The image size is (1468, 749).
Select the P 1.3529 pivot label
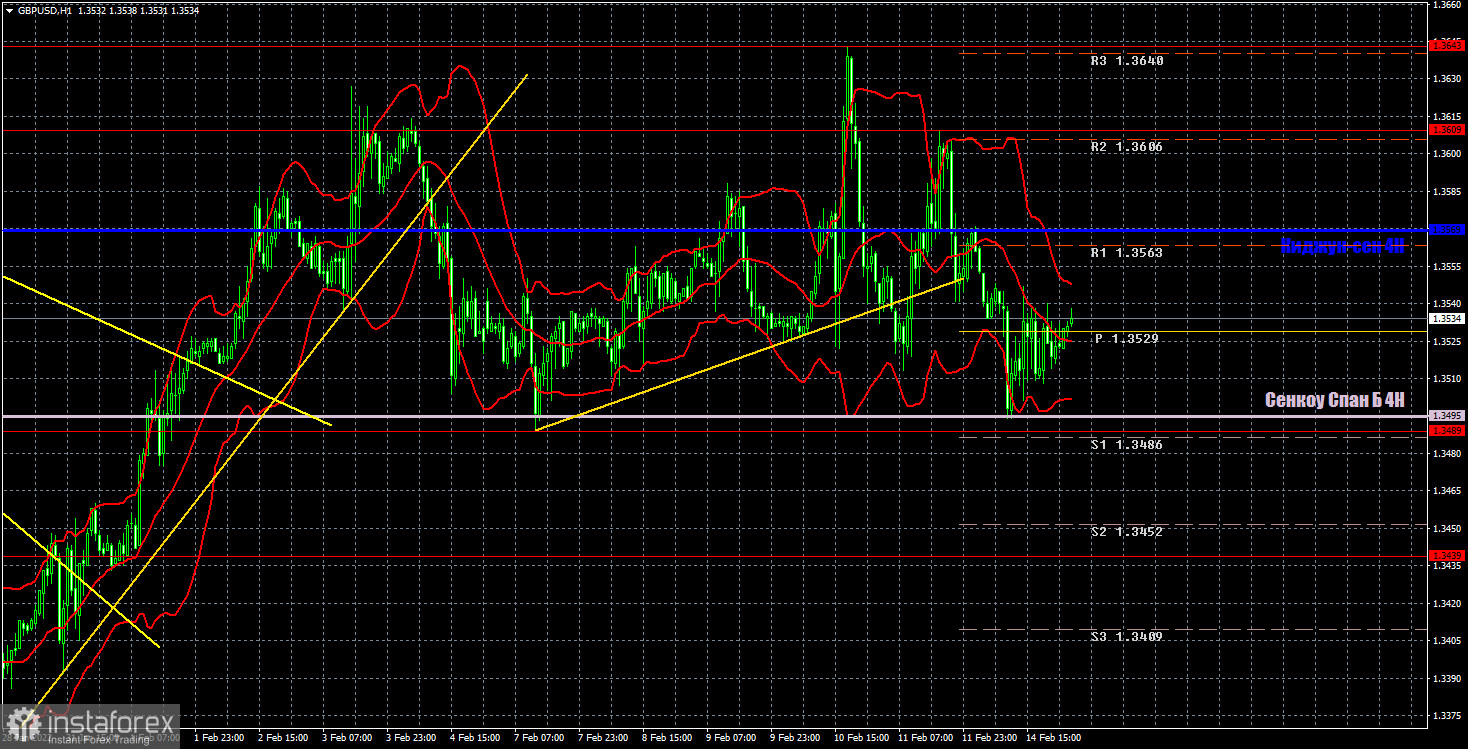pos(1127,339)
